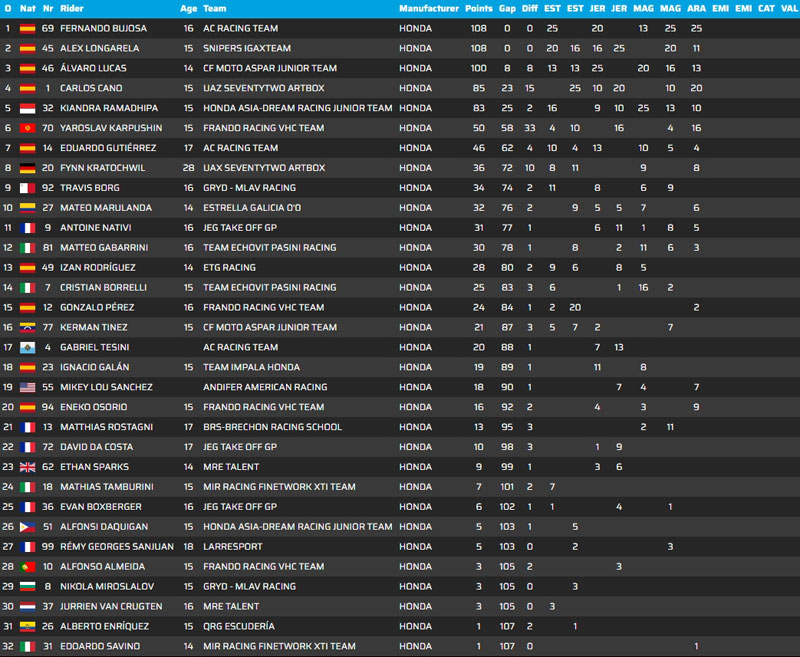The image size is (800, 657).
Task: Click the Indonesian flag beside Kiandra Ramadhipa
Action: [28, 108]
